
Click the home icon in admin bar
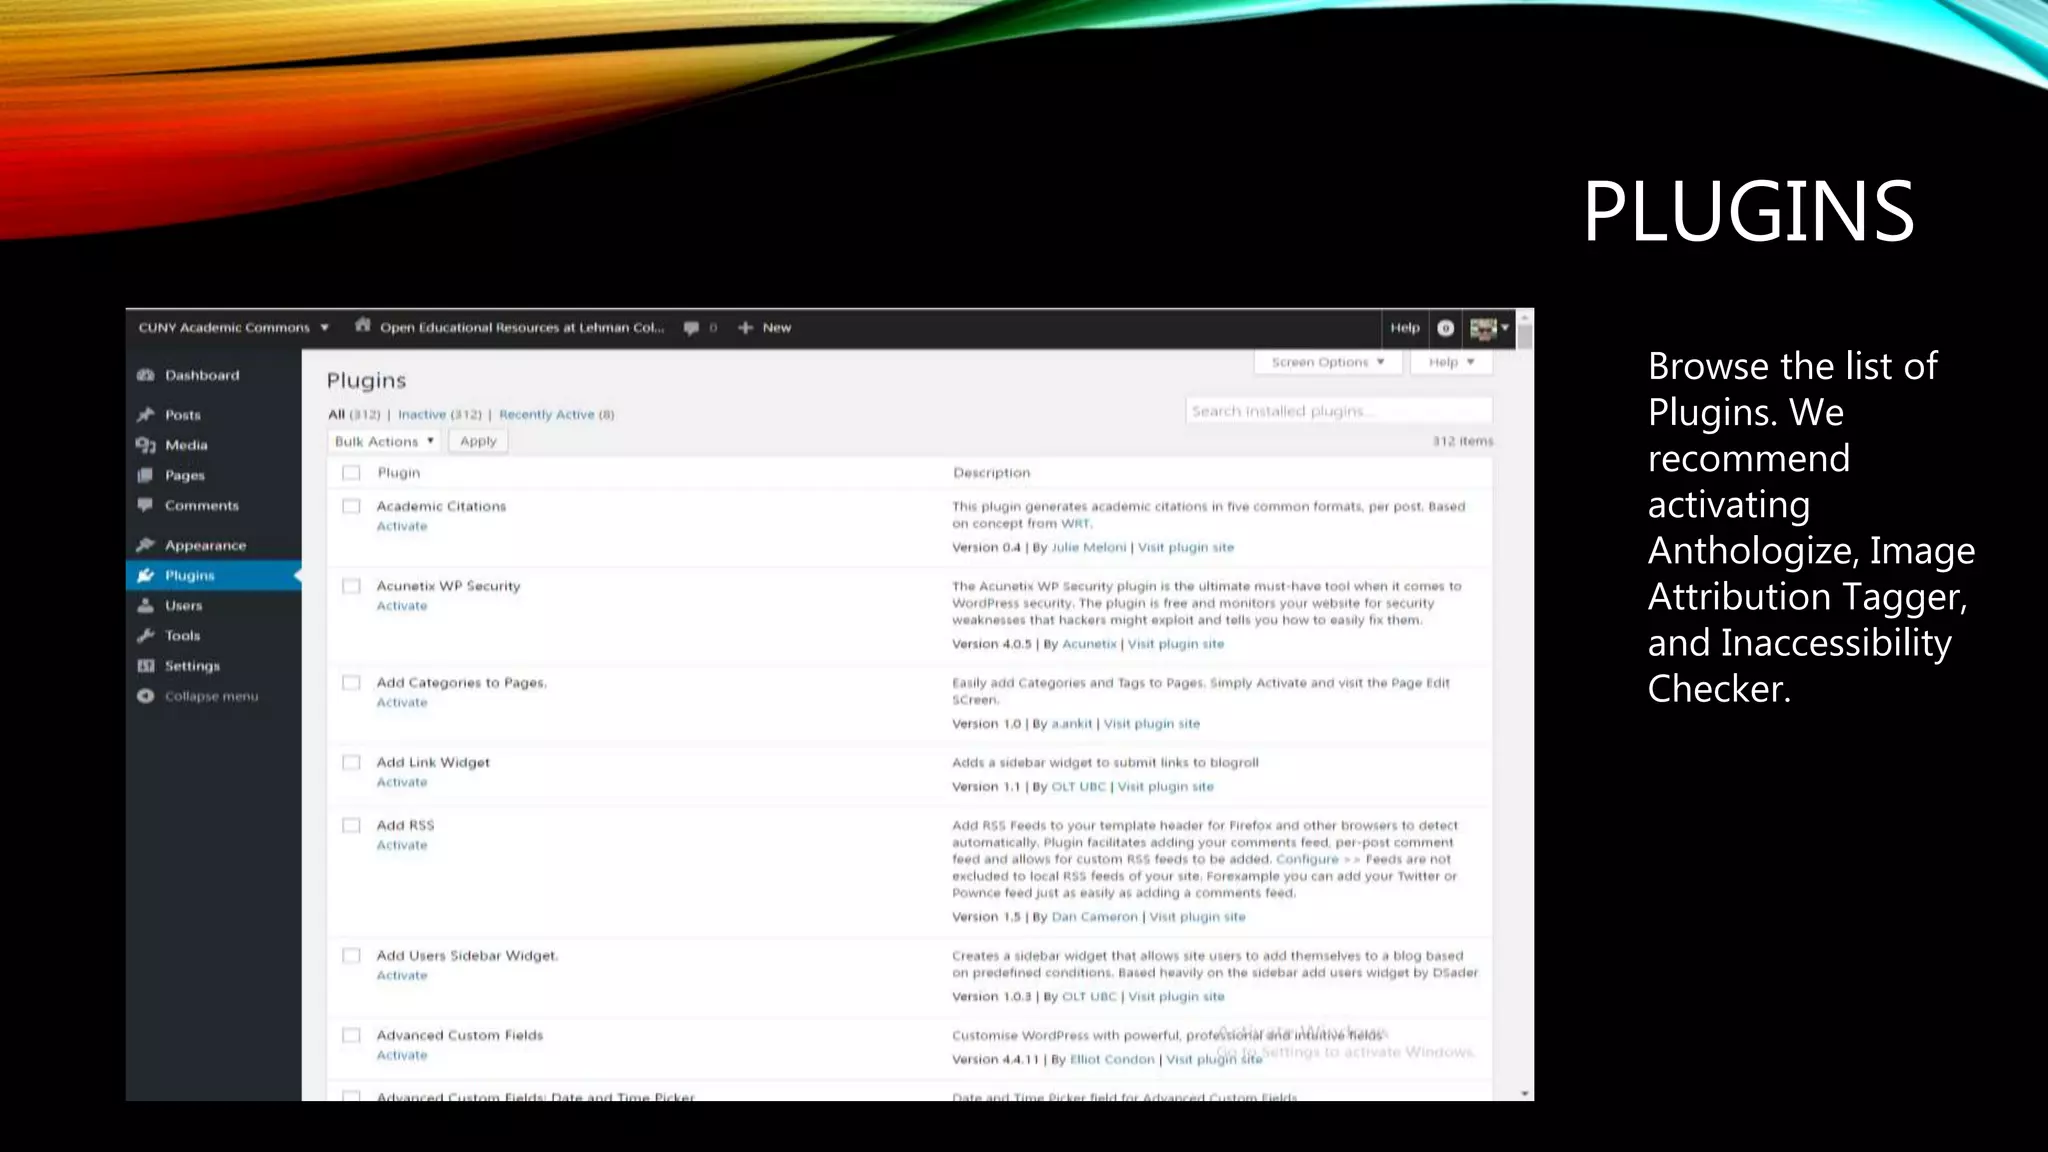point(363,326)
